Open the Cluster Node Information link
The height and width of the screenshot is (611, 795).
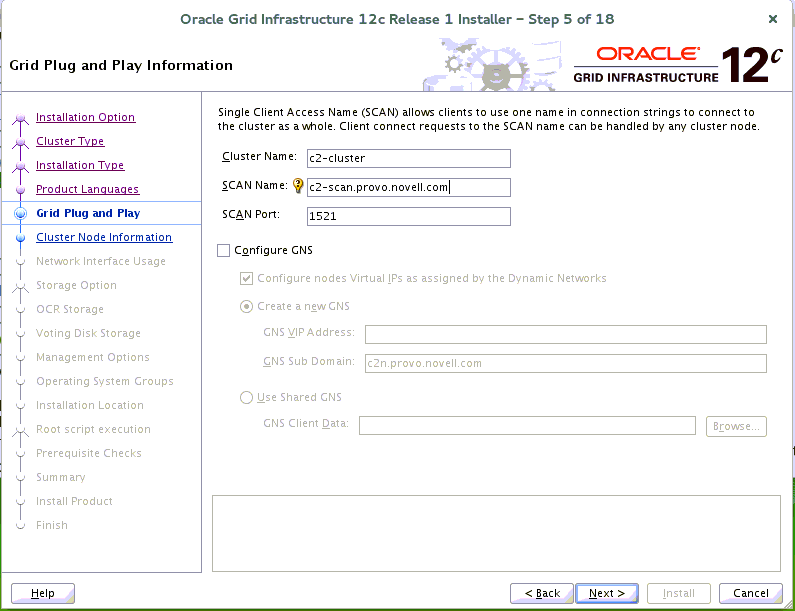click(104, 237)
